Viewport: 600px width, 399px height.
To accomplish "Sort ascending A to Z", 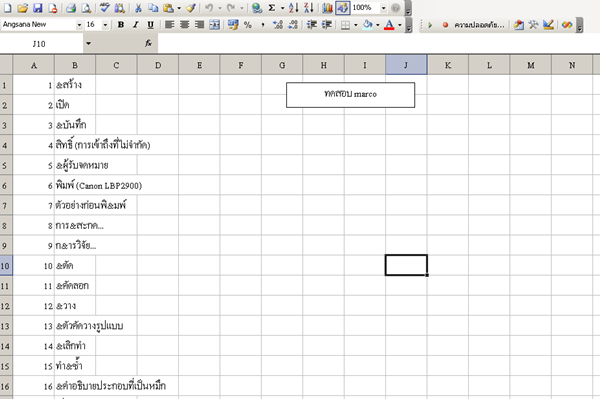I will (293, 8).
